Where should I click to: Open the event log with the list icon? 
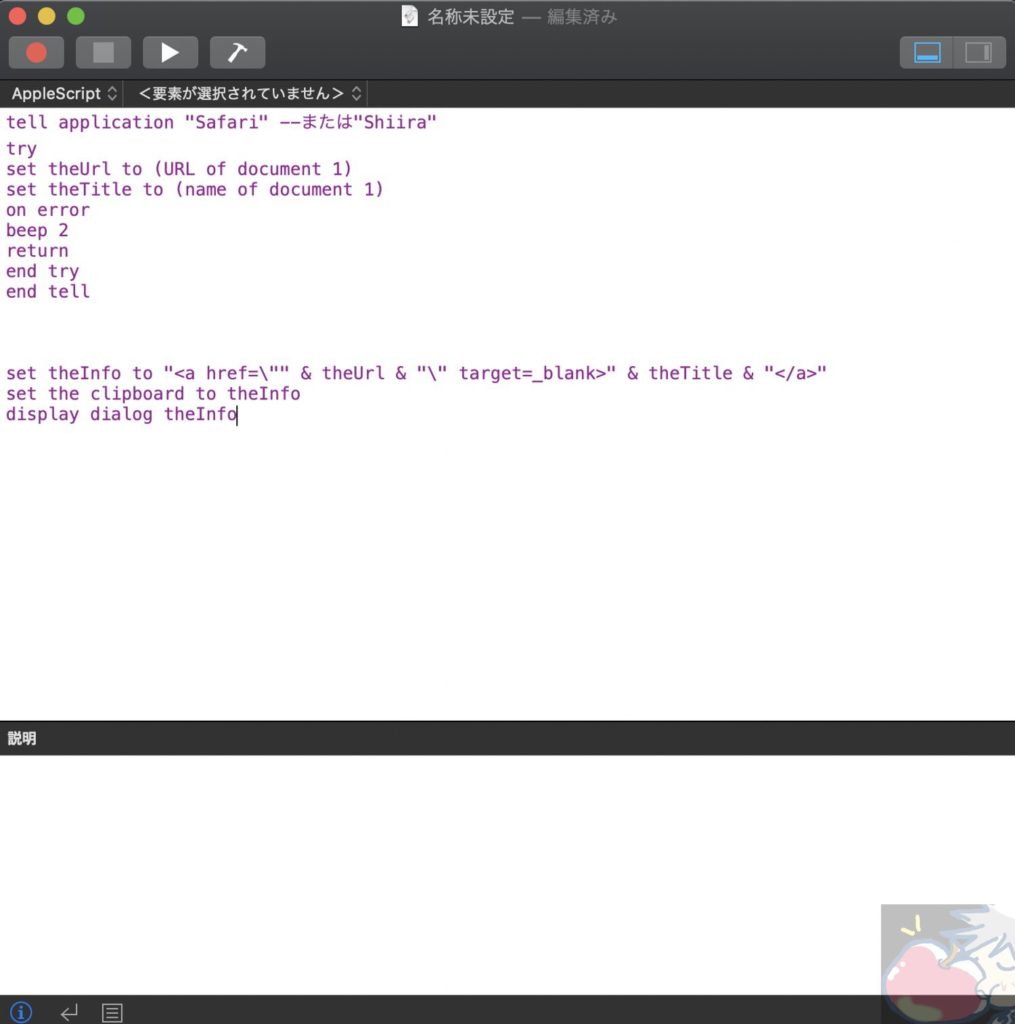click(112, 1012)
